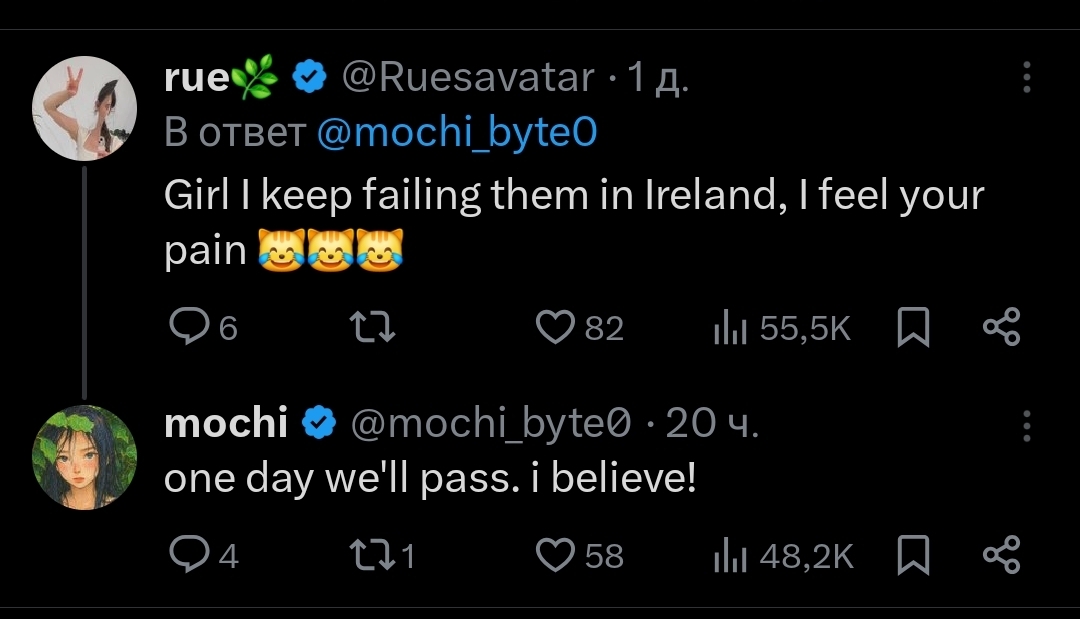Image resolution: width=1080 pixels, height=619 pixels.
Task: Bookmark mochi's tweet
Action: point(913,554)
